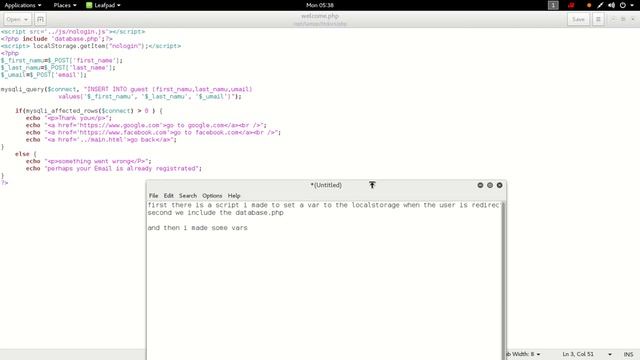Click the echo 'something went wrong' line
This screenshot has width=640, height=360.
click(x=88, y=161)
